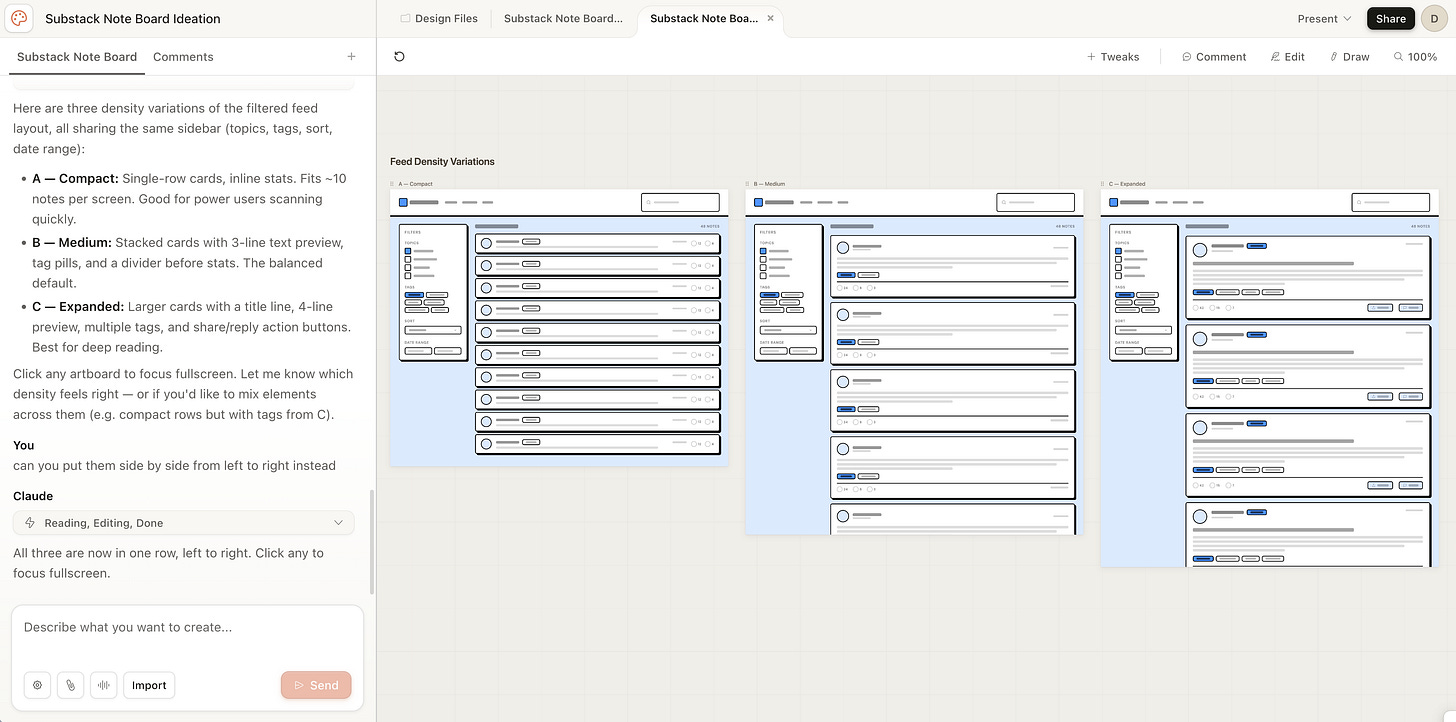Toggle the checked topic checkbox in A — Compact
Image resolution: width=1456 pixels, height=722 pixels.
point(408,251)
